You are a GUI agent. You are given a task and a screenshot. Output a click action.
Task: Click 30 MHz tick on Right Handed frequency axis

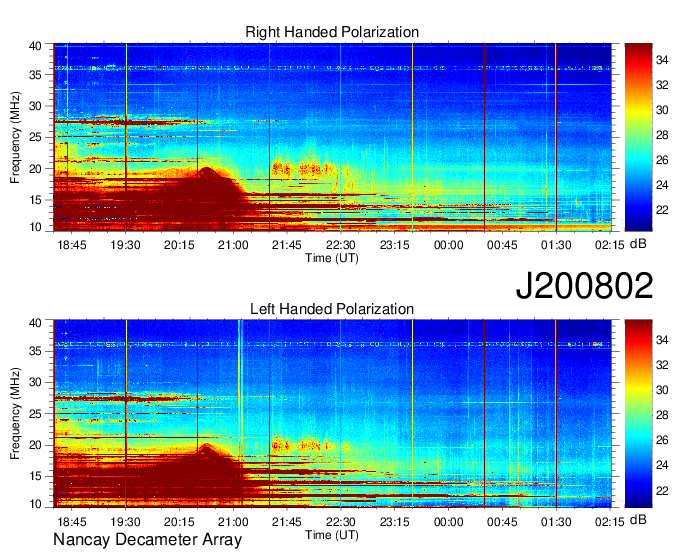pos(36,106)
